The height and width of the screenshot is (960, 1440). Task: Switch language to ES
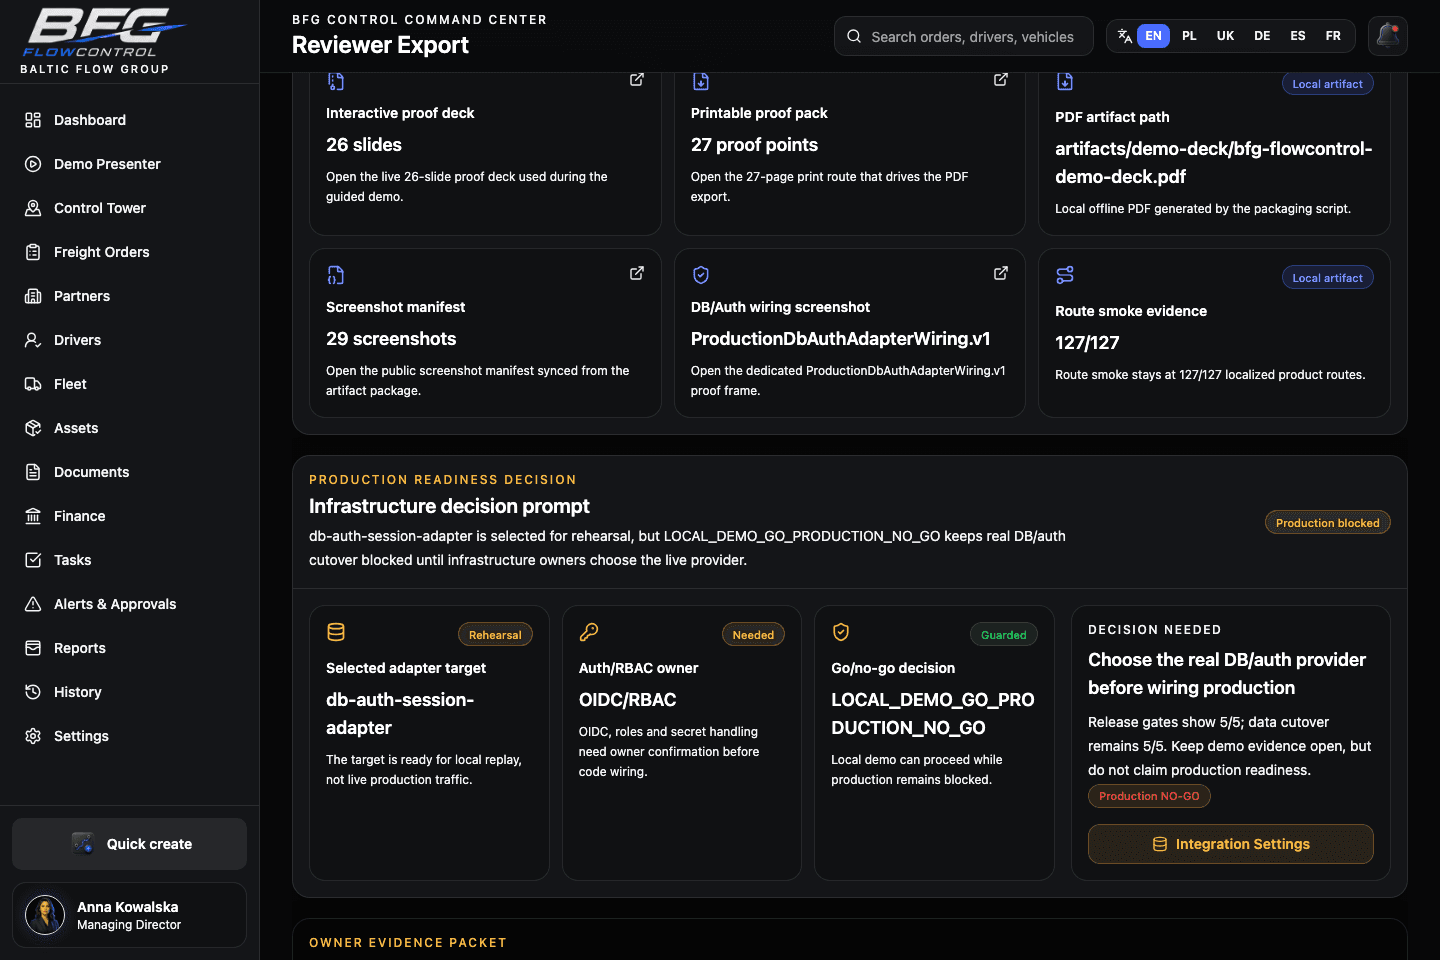pos(1298,36)
